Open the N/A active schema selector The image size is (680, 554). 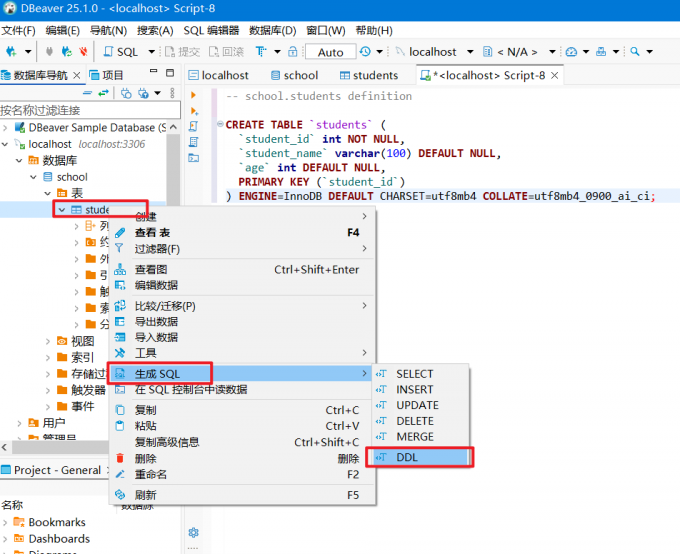click(519, 52)
